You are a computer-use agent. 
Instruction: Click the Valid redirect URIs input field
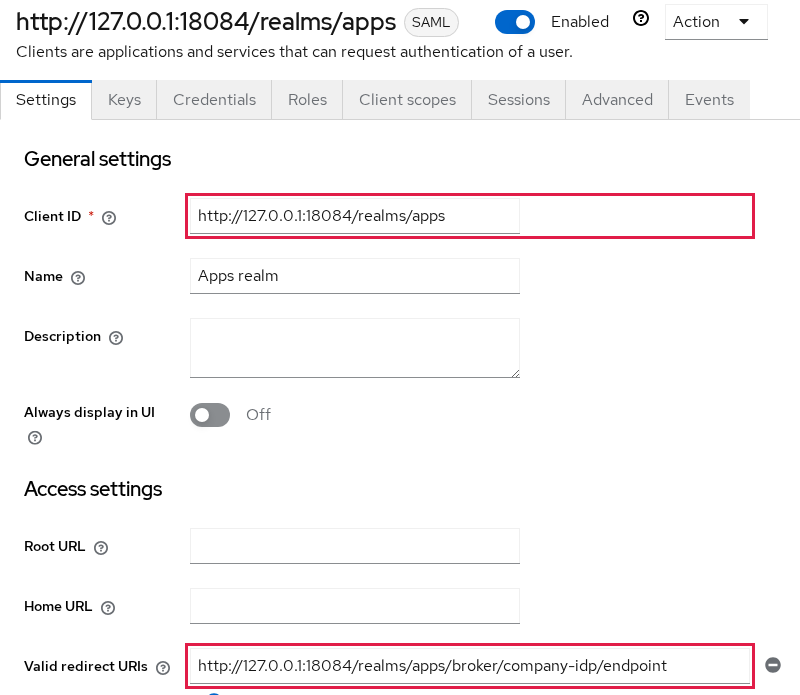(469, 666)
